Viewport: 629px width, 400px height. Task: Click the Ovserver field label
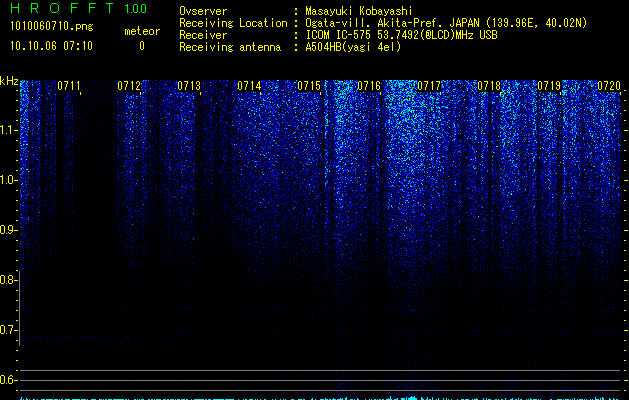tap(203, 11)
